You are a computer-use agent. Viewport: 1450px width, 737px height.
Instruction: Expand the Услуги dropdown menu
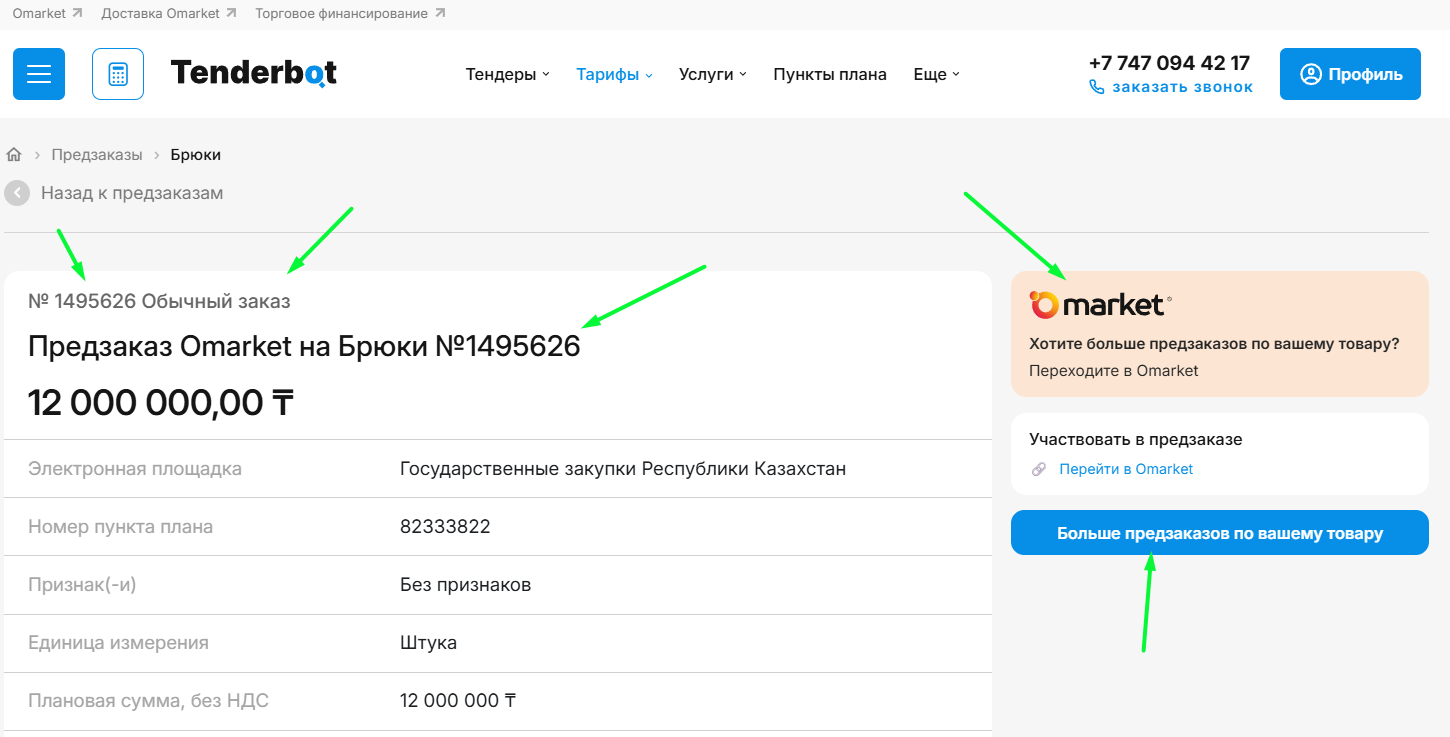[x=713, y=74]
